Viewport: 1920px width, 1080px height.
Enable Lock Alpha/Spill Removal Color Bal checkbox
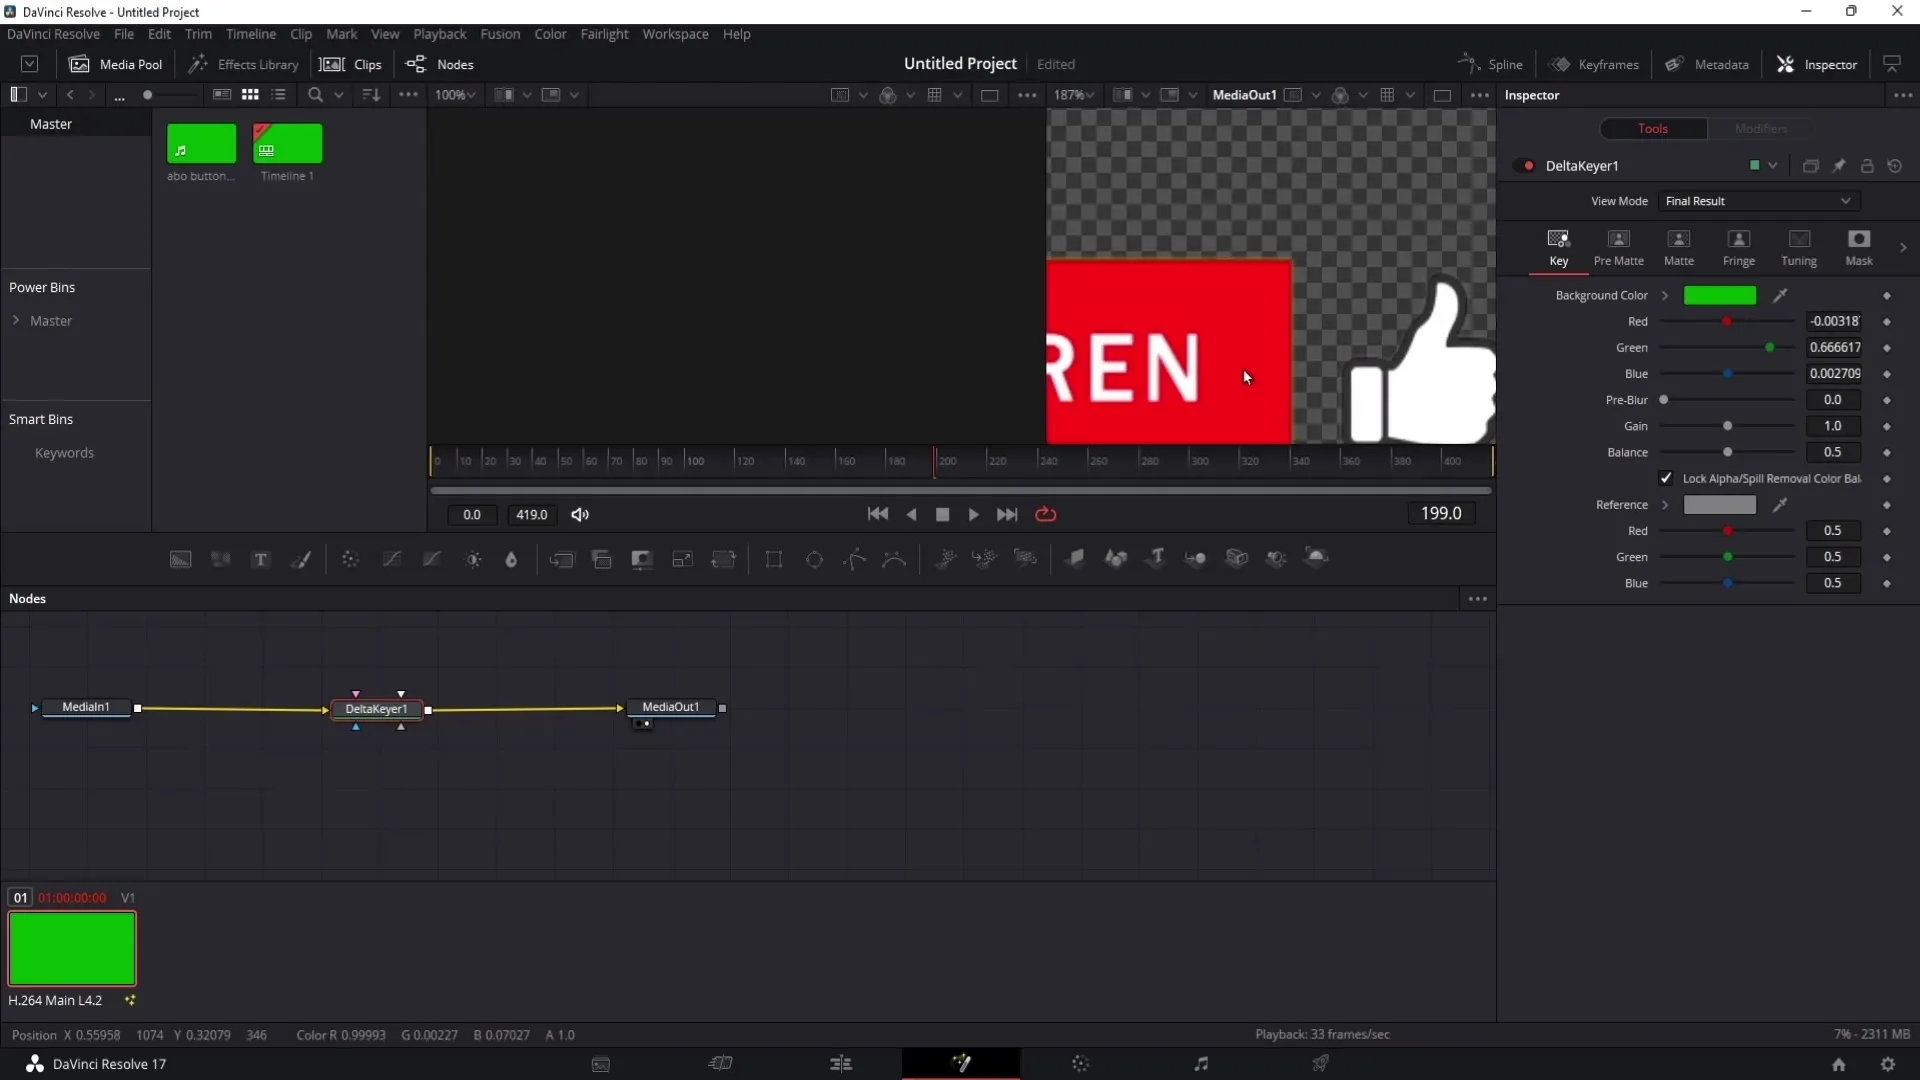click(1667, 477)
